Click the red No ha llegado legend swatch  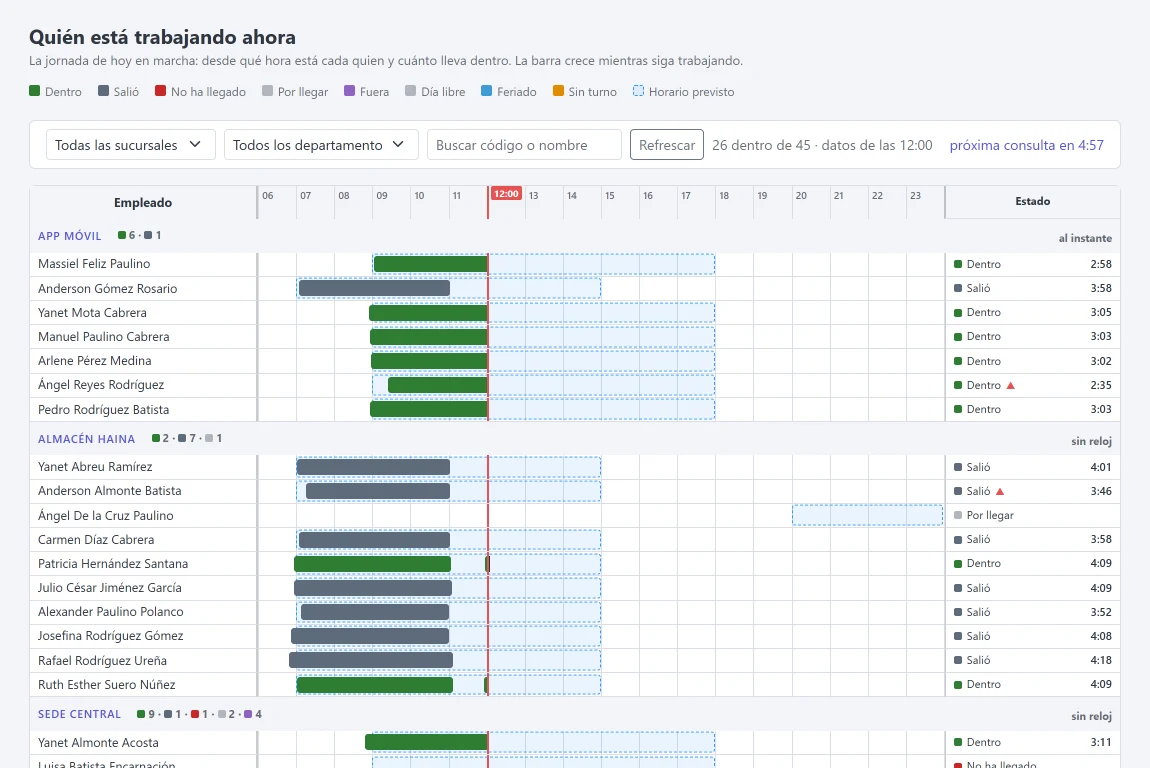[161, 91]
